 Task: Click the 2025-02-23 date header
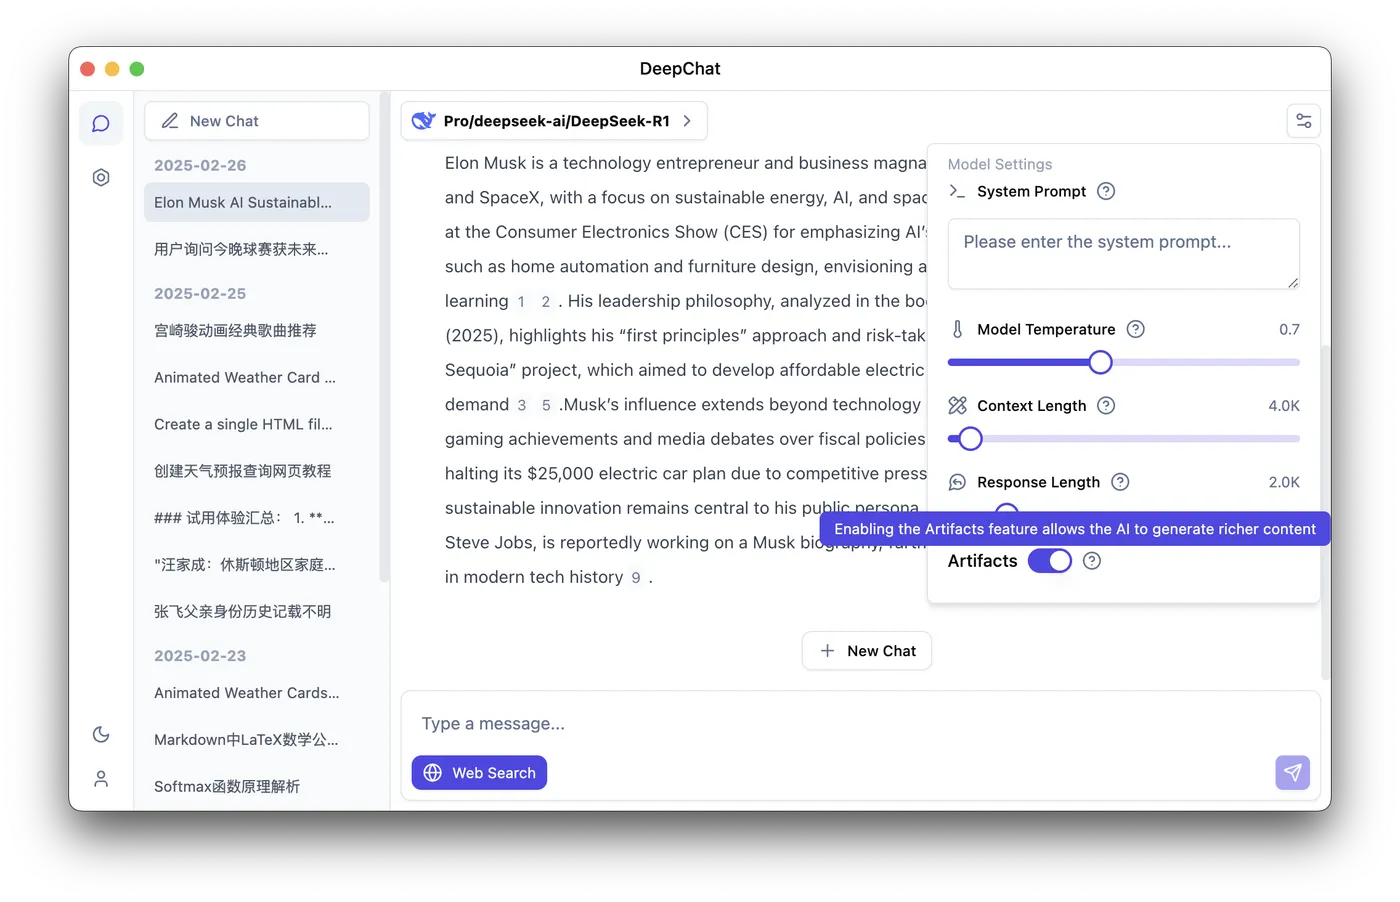[x=200, y=656]
